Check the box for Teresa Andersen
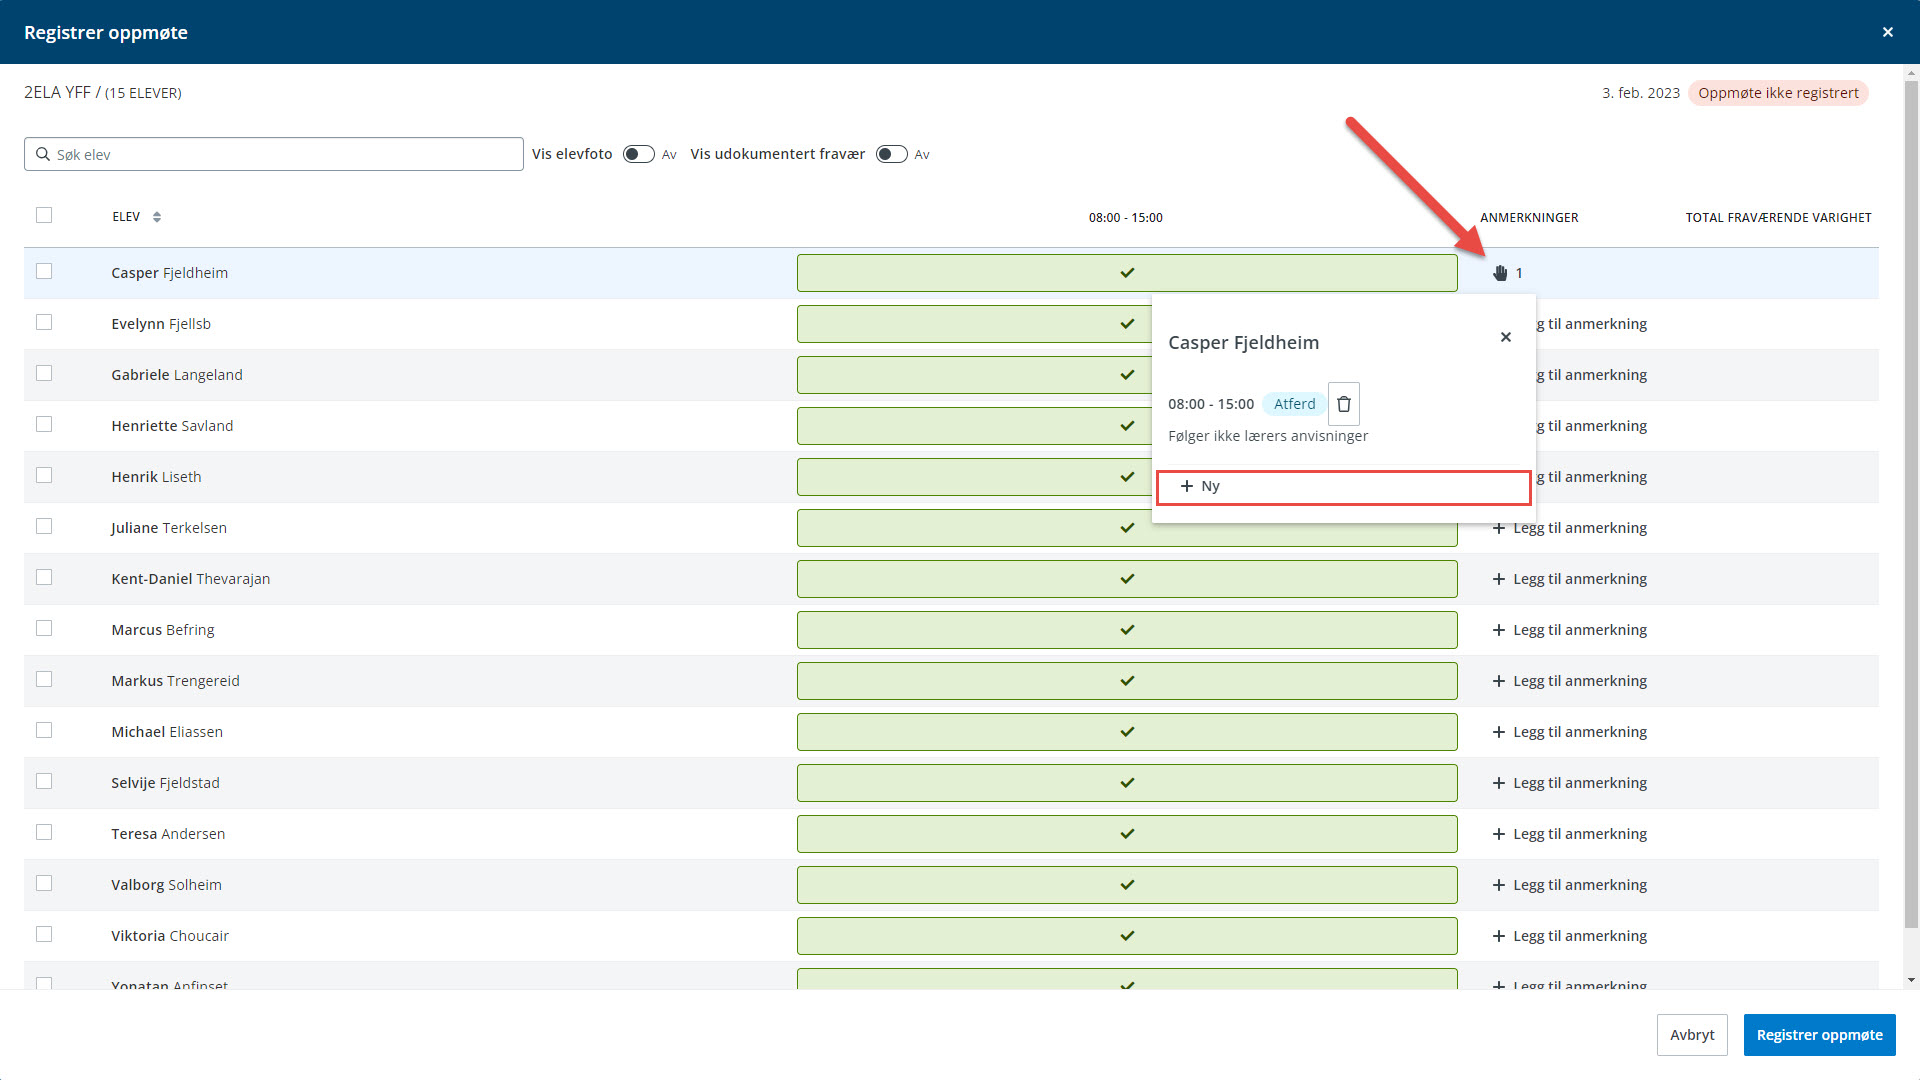Screen dimensions: 1920x1080 pos(44,832)
